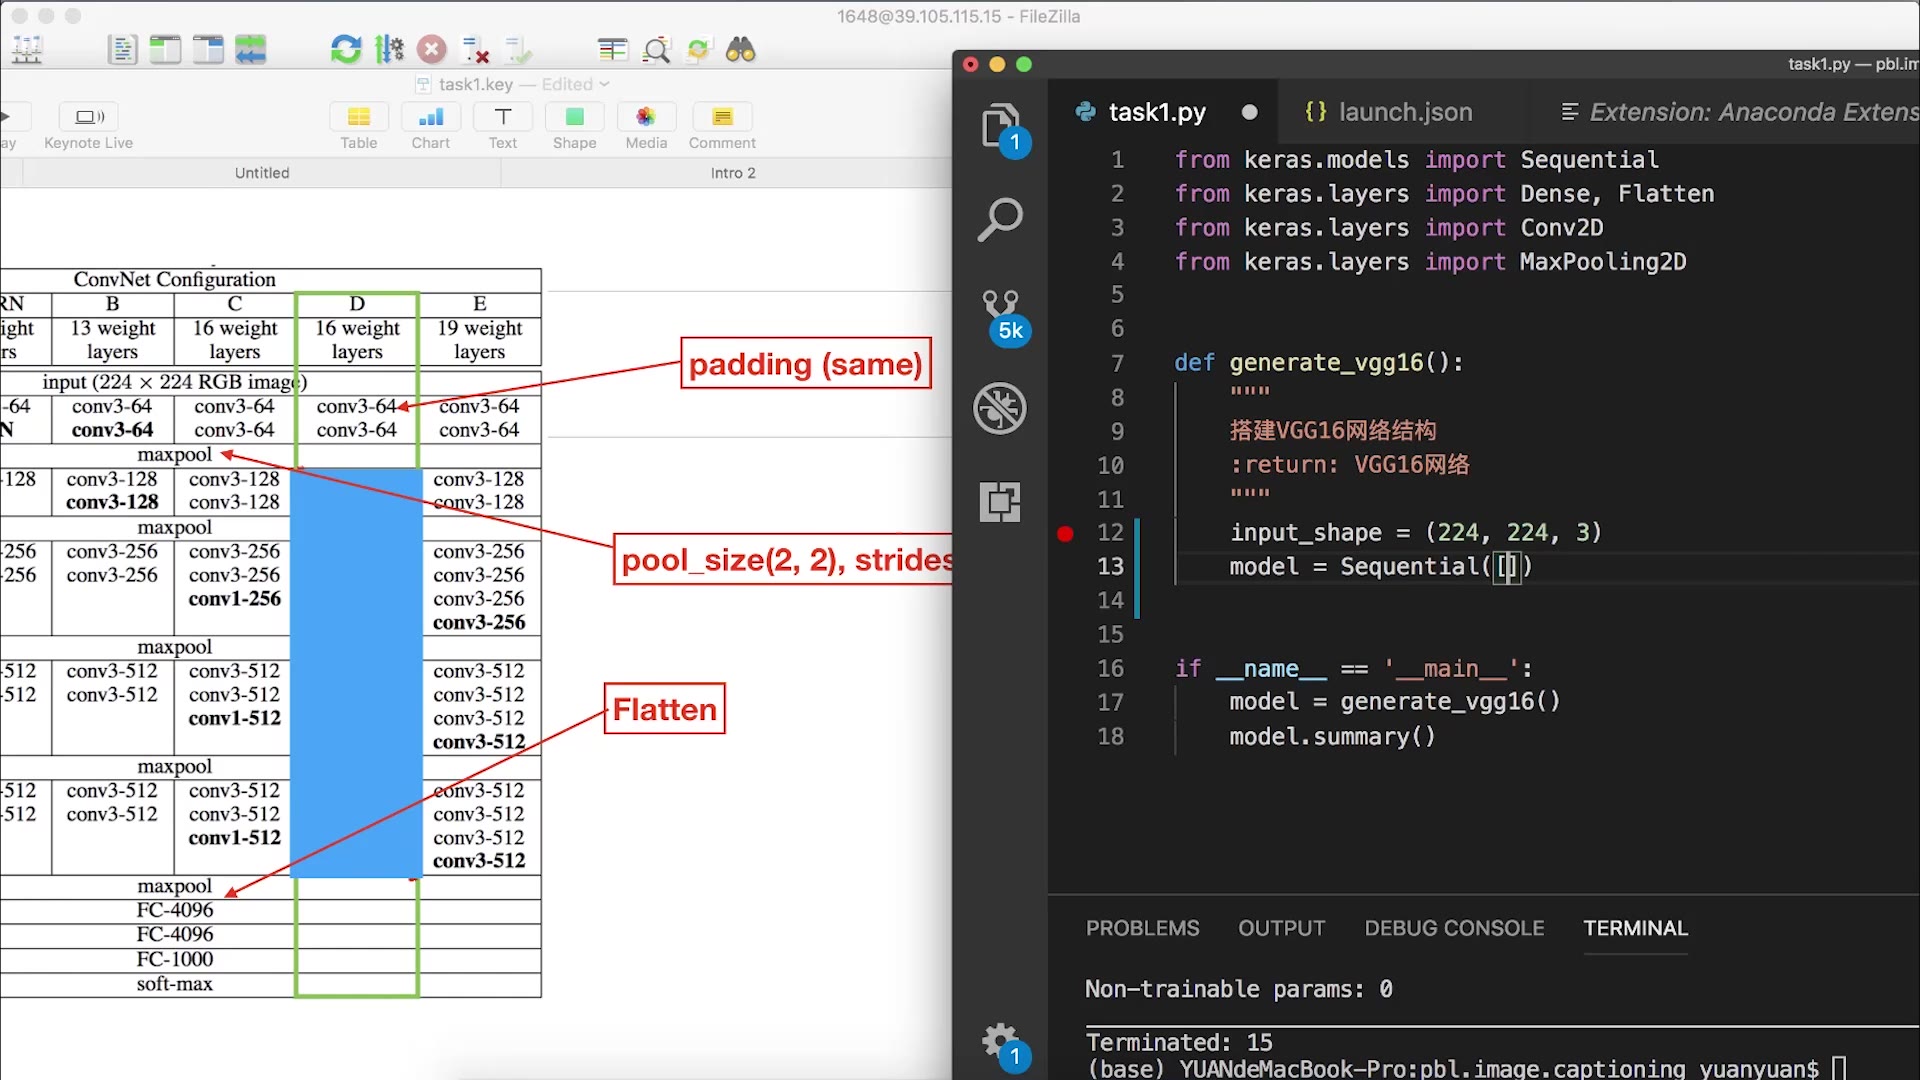1920x1080 pixels.
Task: Click the red breakpoint dot on line 12
Action: coord(1065,533)
